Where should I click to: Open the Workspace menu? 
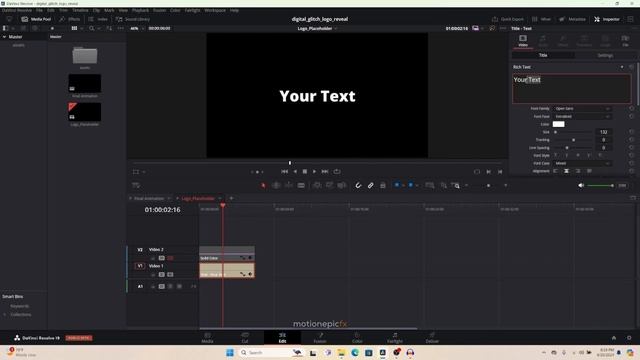point(215,10)
